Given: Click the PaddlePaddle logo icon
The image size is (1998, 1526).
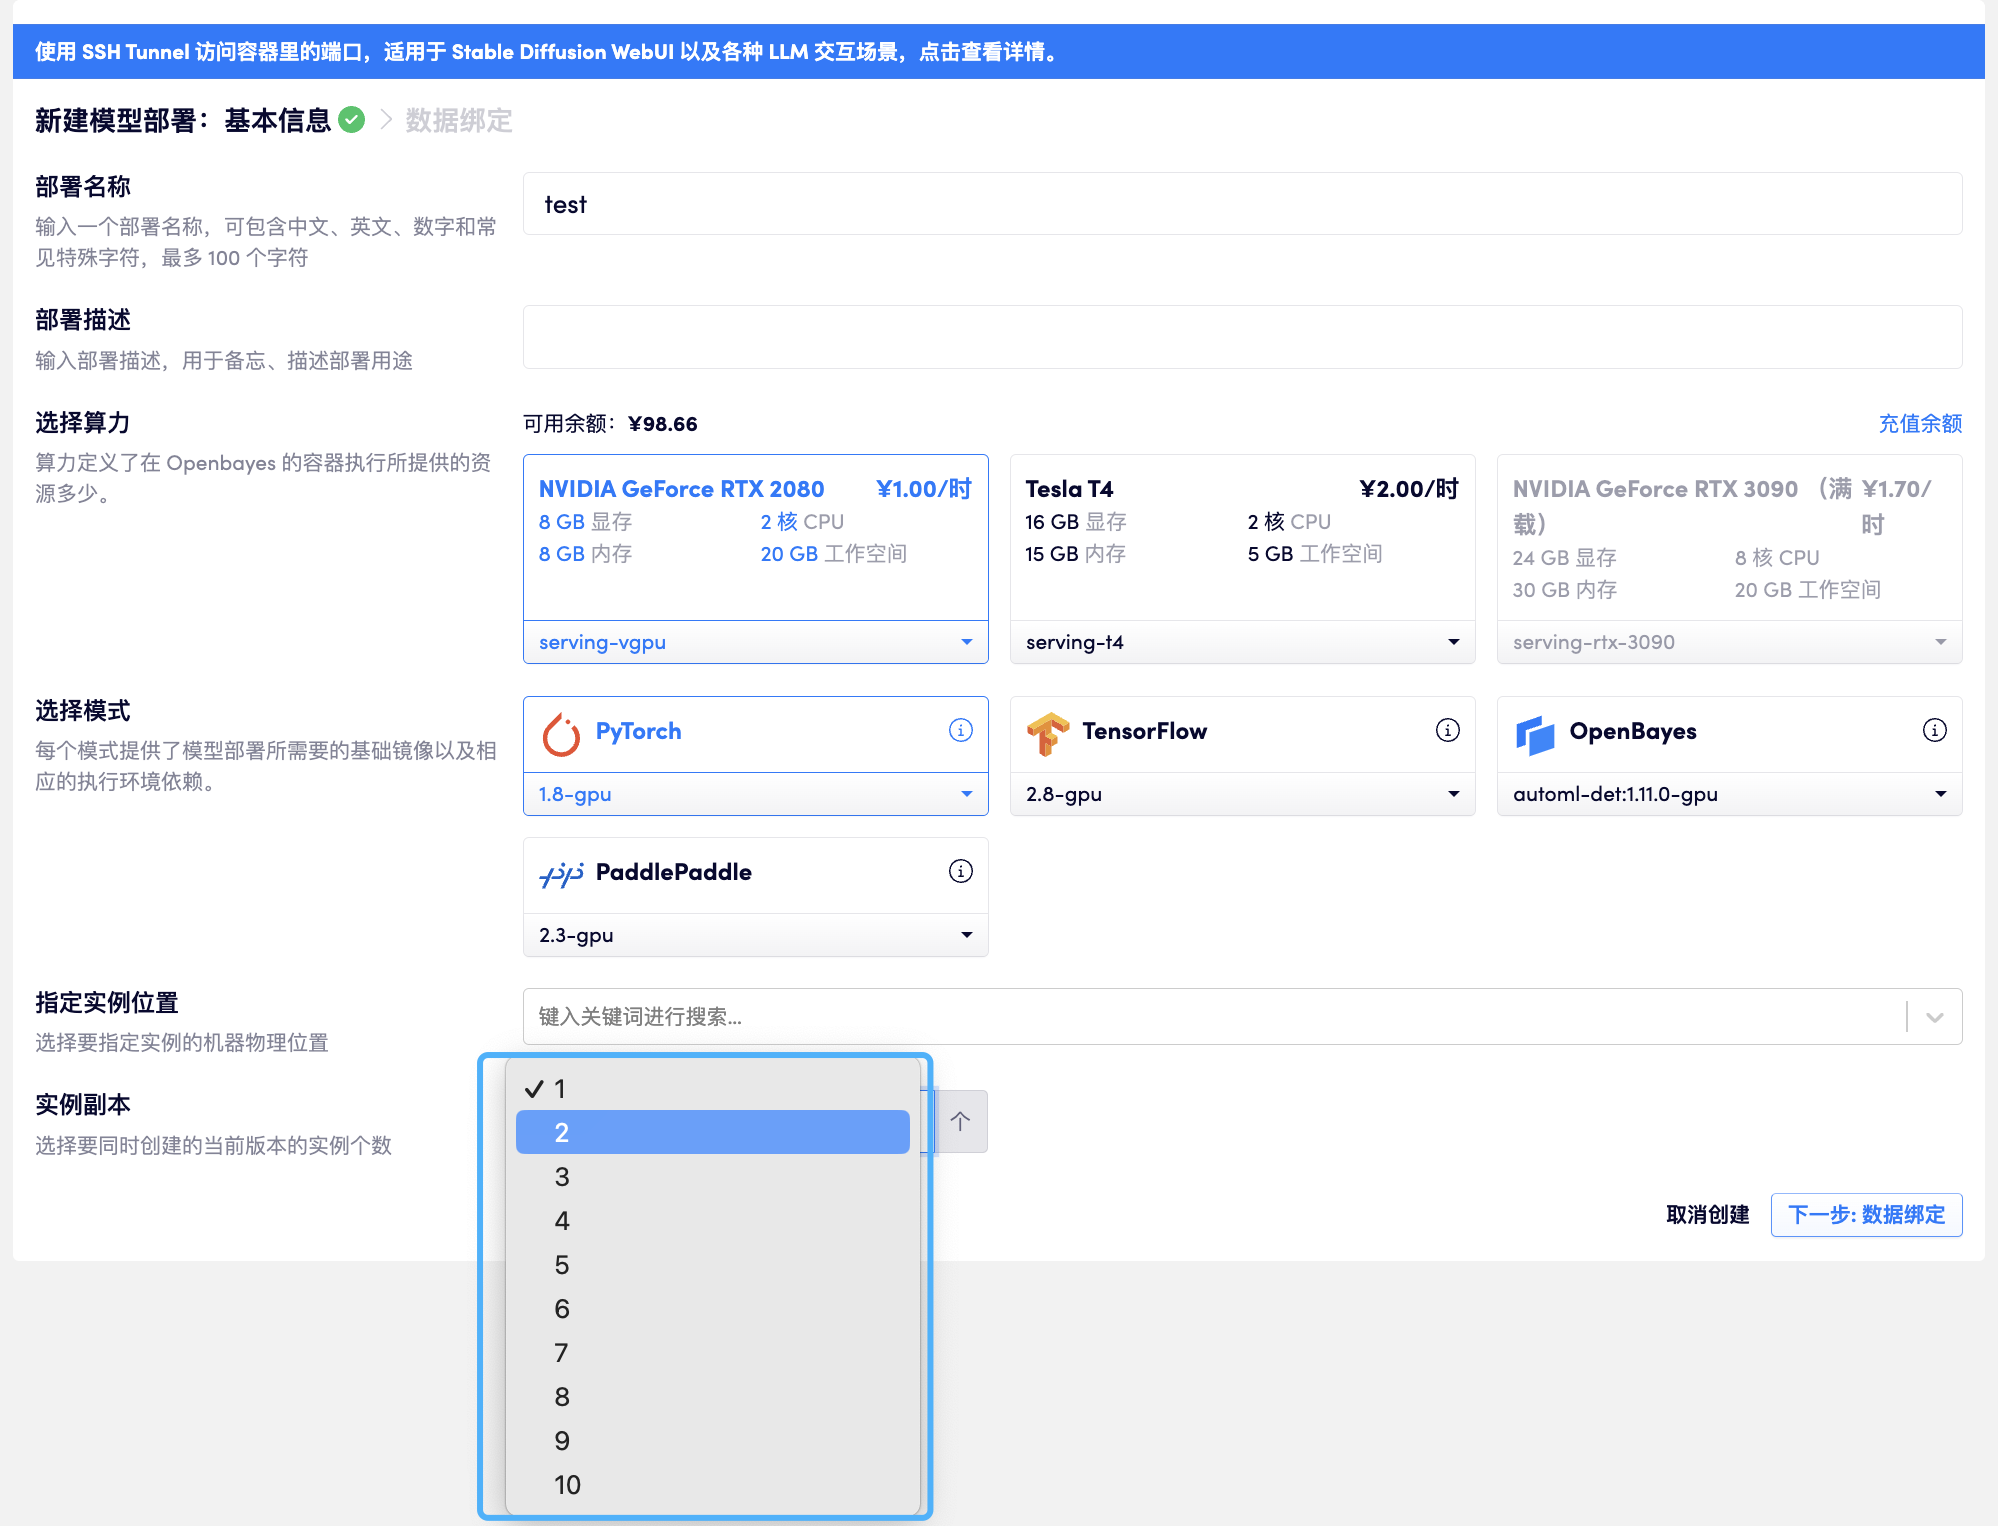Looking at the screenshot, I should [561, 874].
